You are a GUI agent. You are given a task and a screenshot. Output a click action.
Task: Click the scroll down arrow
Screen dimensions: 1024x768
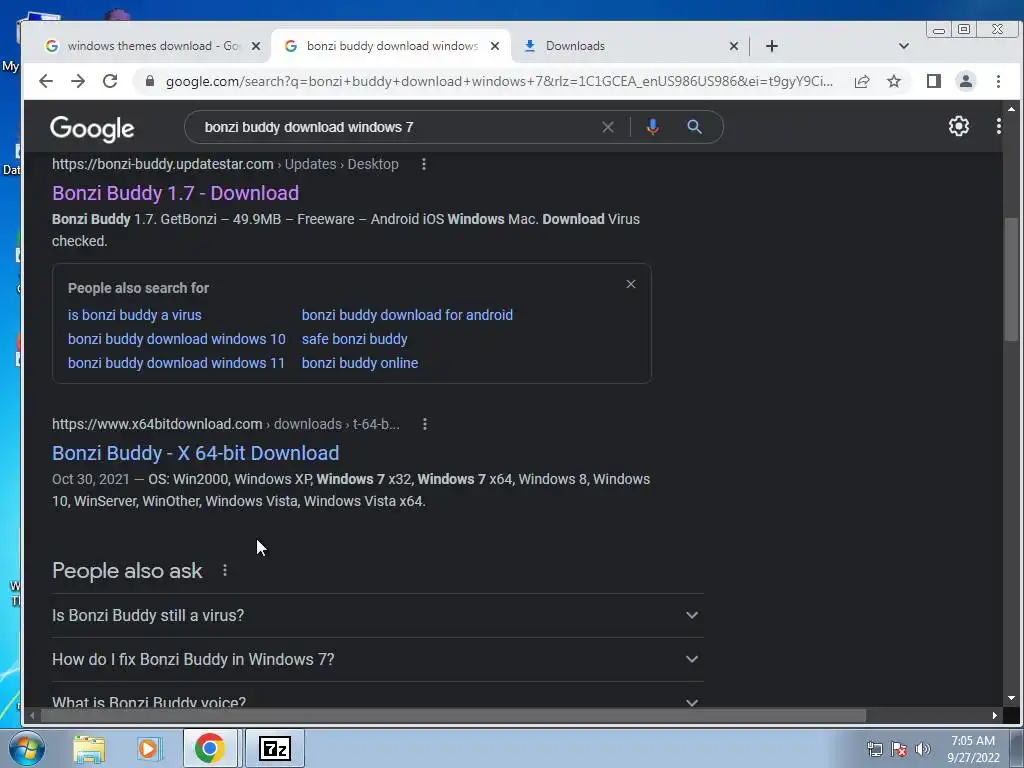pyautogui.click(x=1012, y=698)
